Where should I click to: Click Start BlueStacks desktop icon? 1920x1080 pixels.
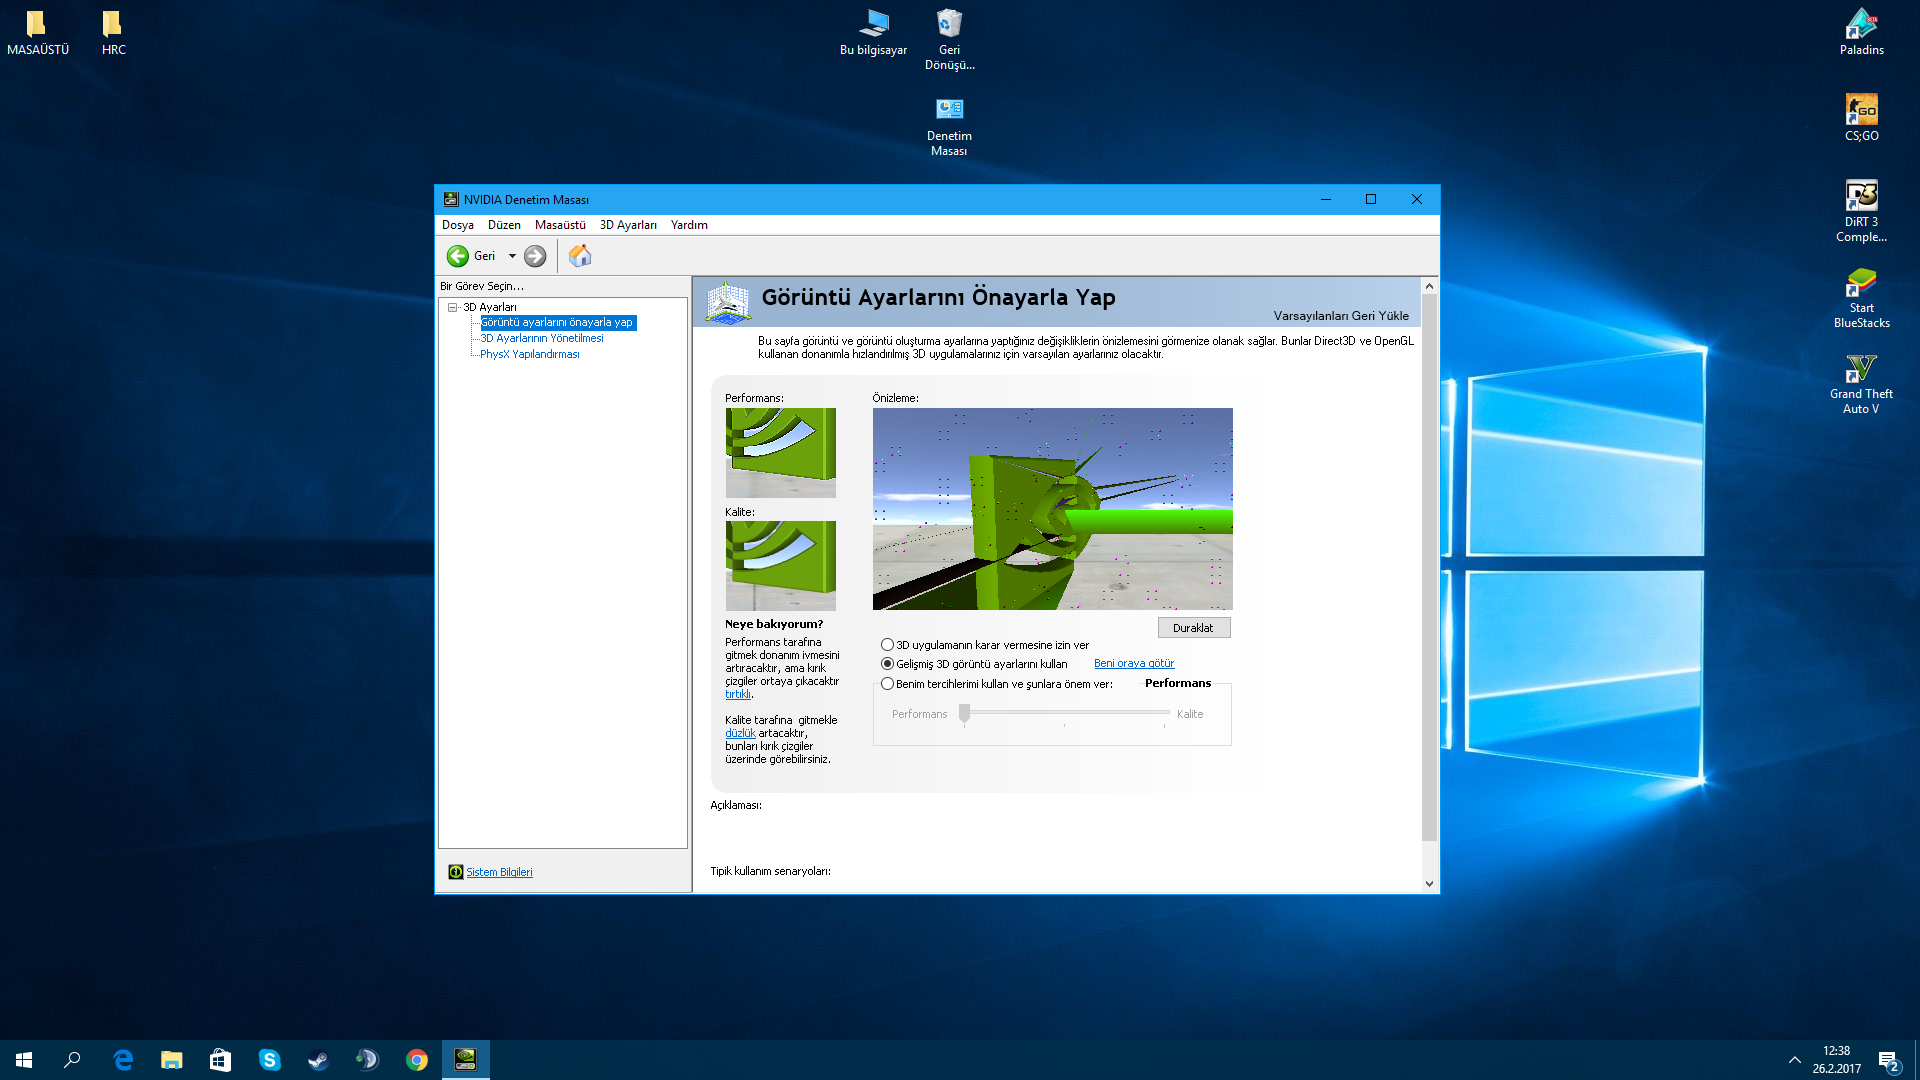click(1861, 283)
